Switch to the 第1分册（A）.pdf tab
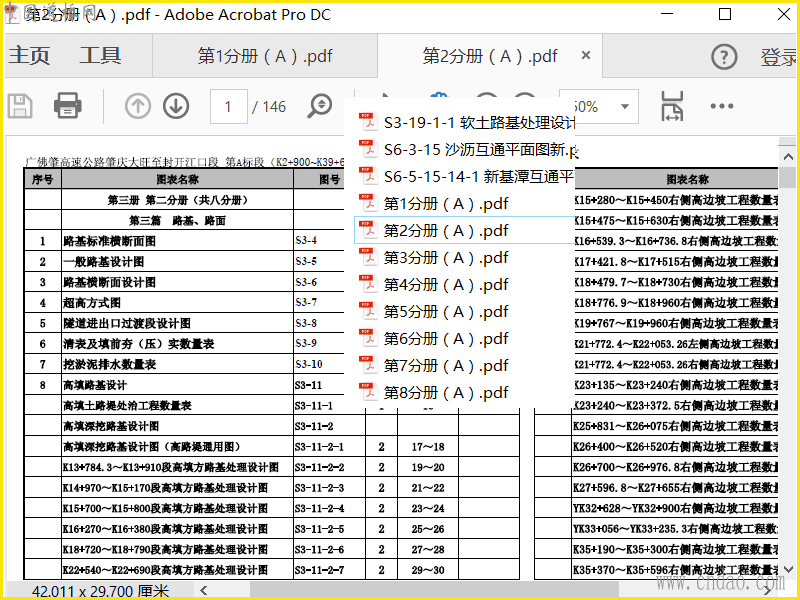This screenshot has height=600, width=800. pyautogui.click(x=265, y=56)
